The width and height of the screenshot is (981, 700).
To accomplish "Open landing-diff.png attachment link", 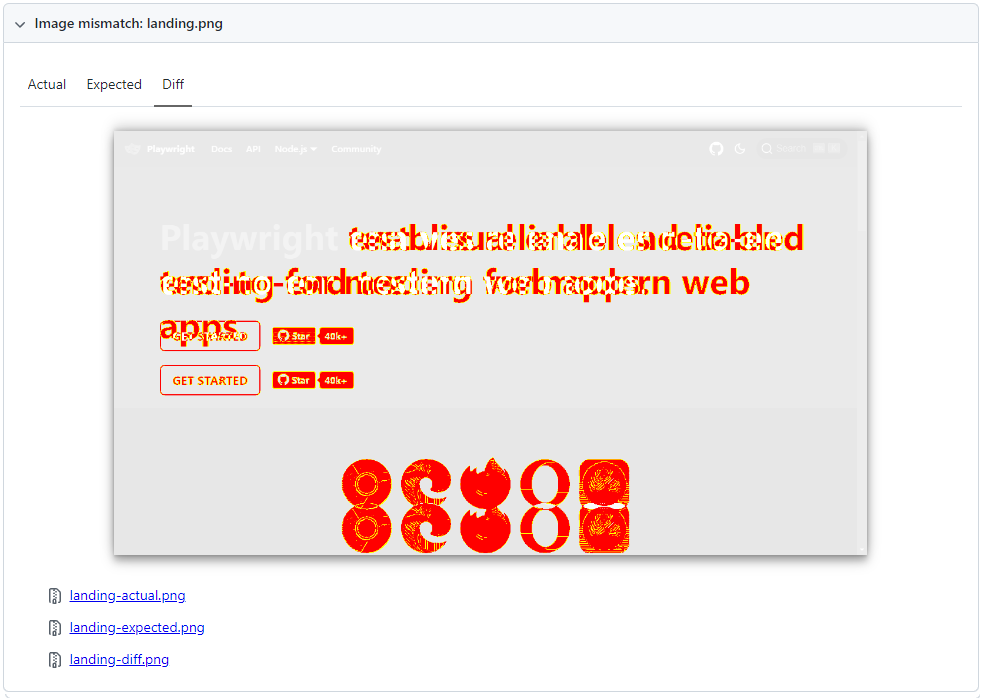I will (119, 659).
